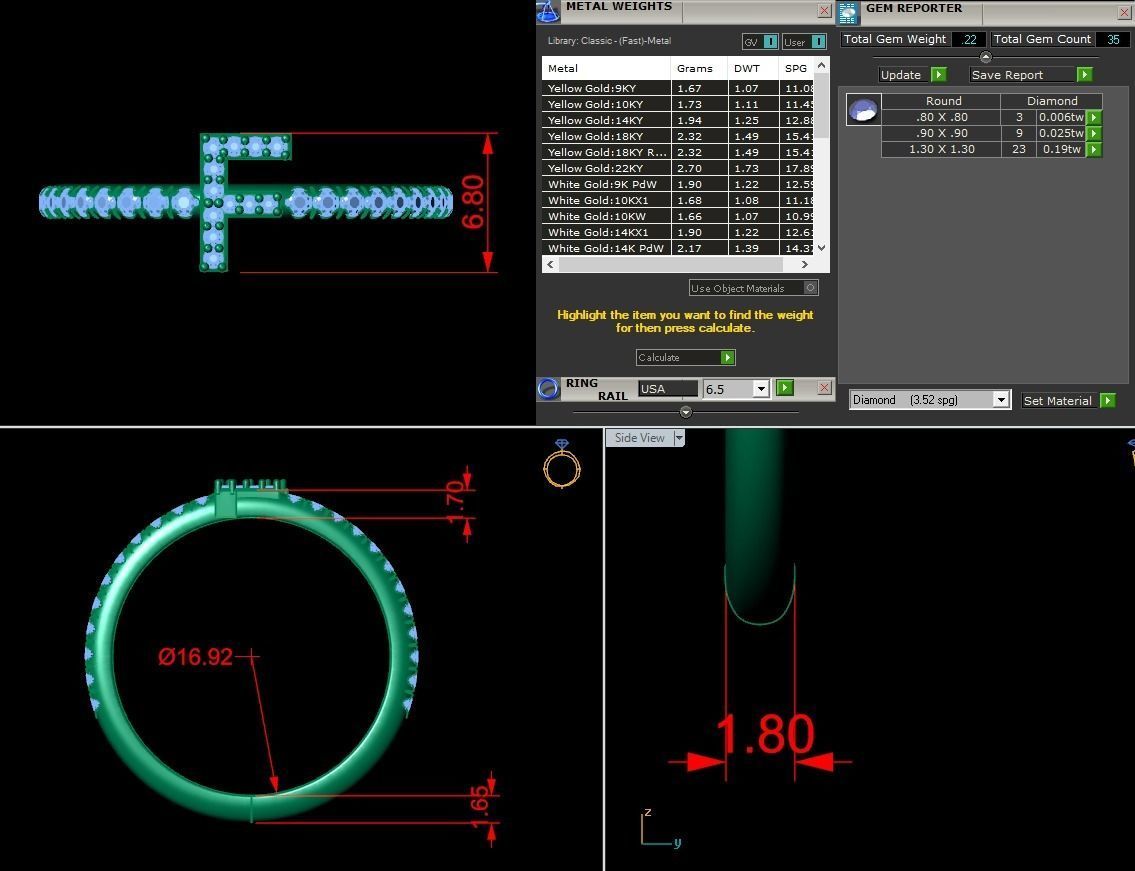Open the Side View dropdown

tap(678, 437)
